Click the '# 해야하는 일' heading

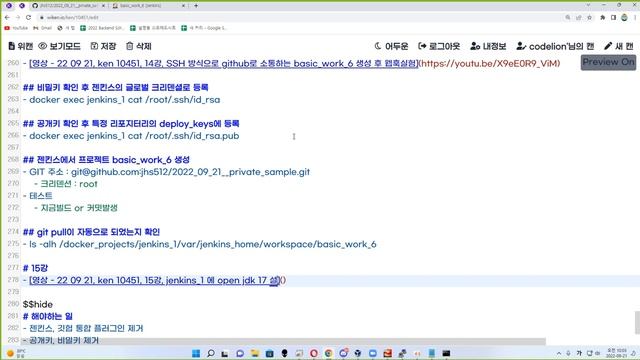pyautogui.click(x=48, y=316)
